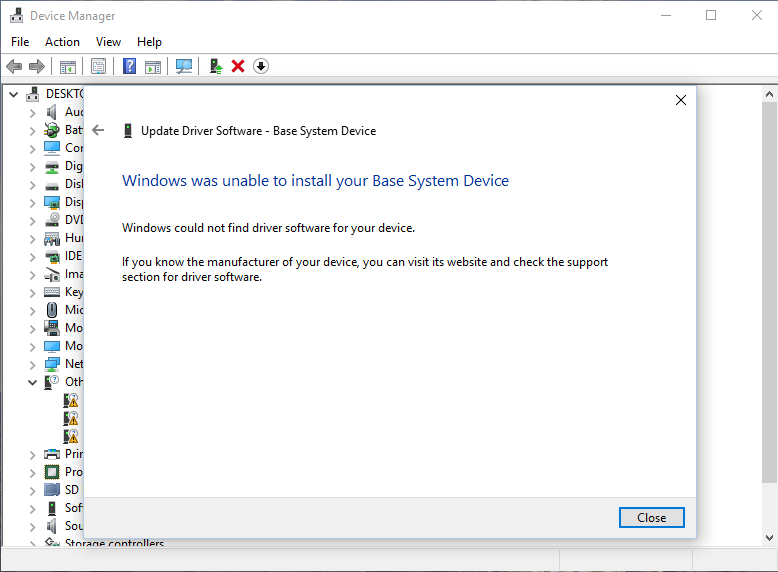Screen dimensions: 778x572
Task: Select the Other devices question-mark icon
Action: coord(52,381)
